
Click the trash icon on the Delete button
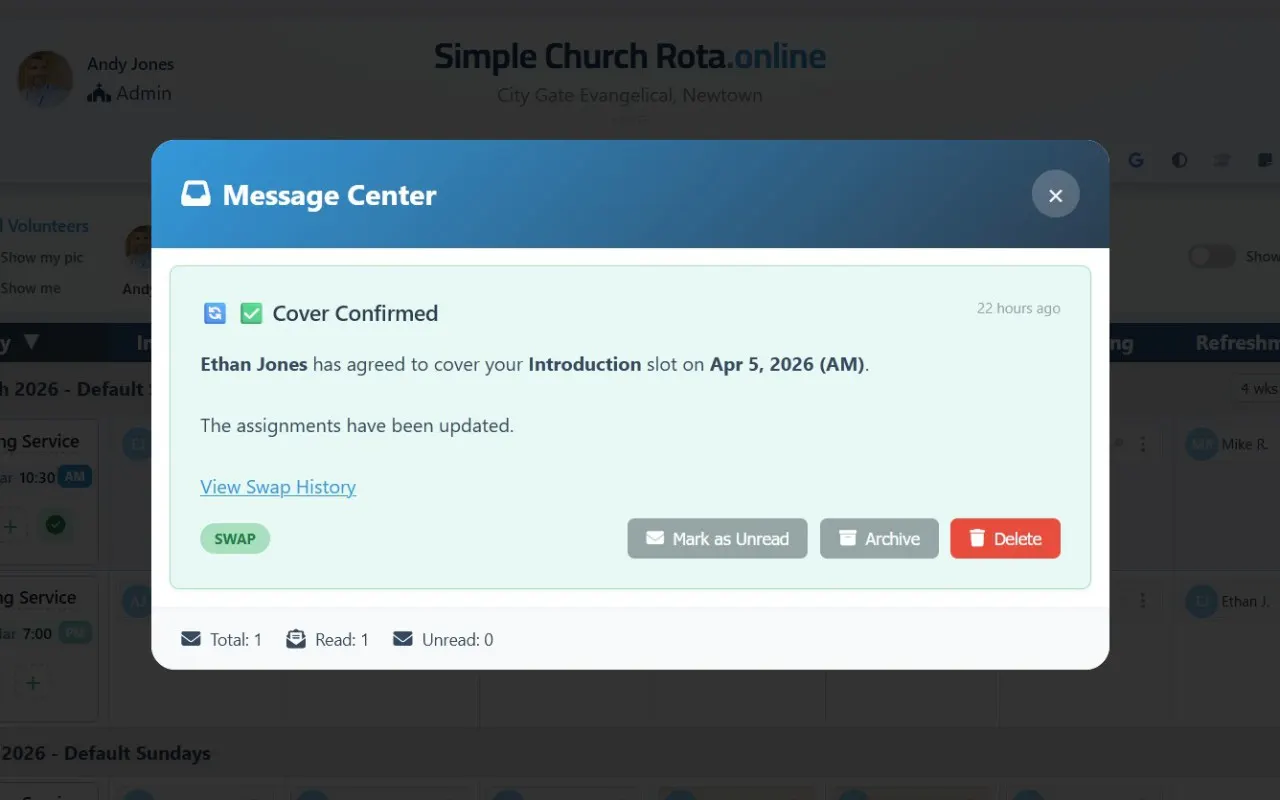[978, 538]
